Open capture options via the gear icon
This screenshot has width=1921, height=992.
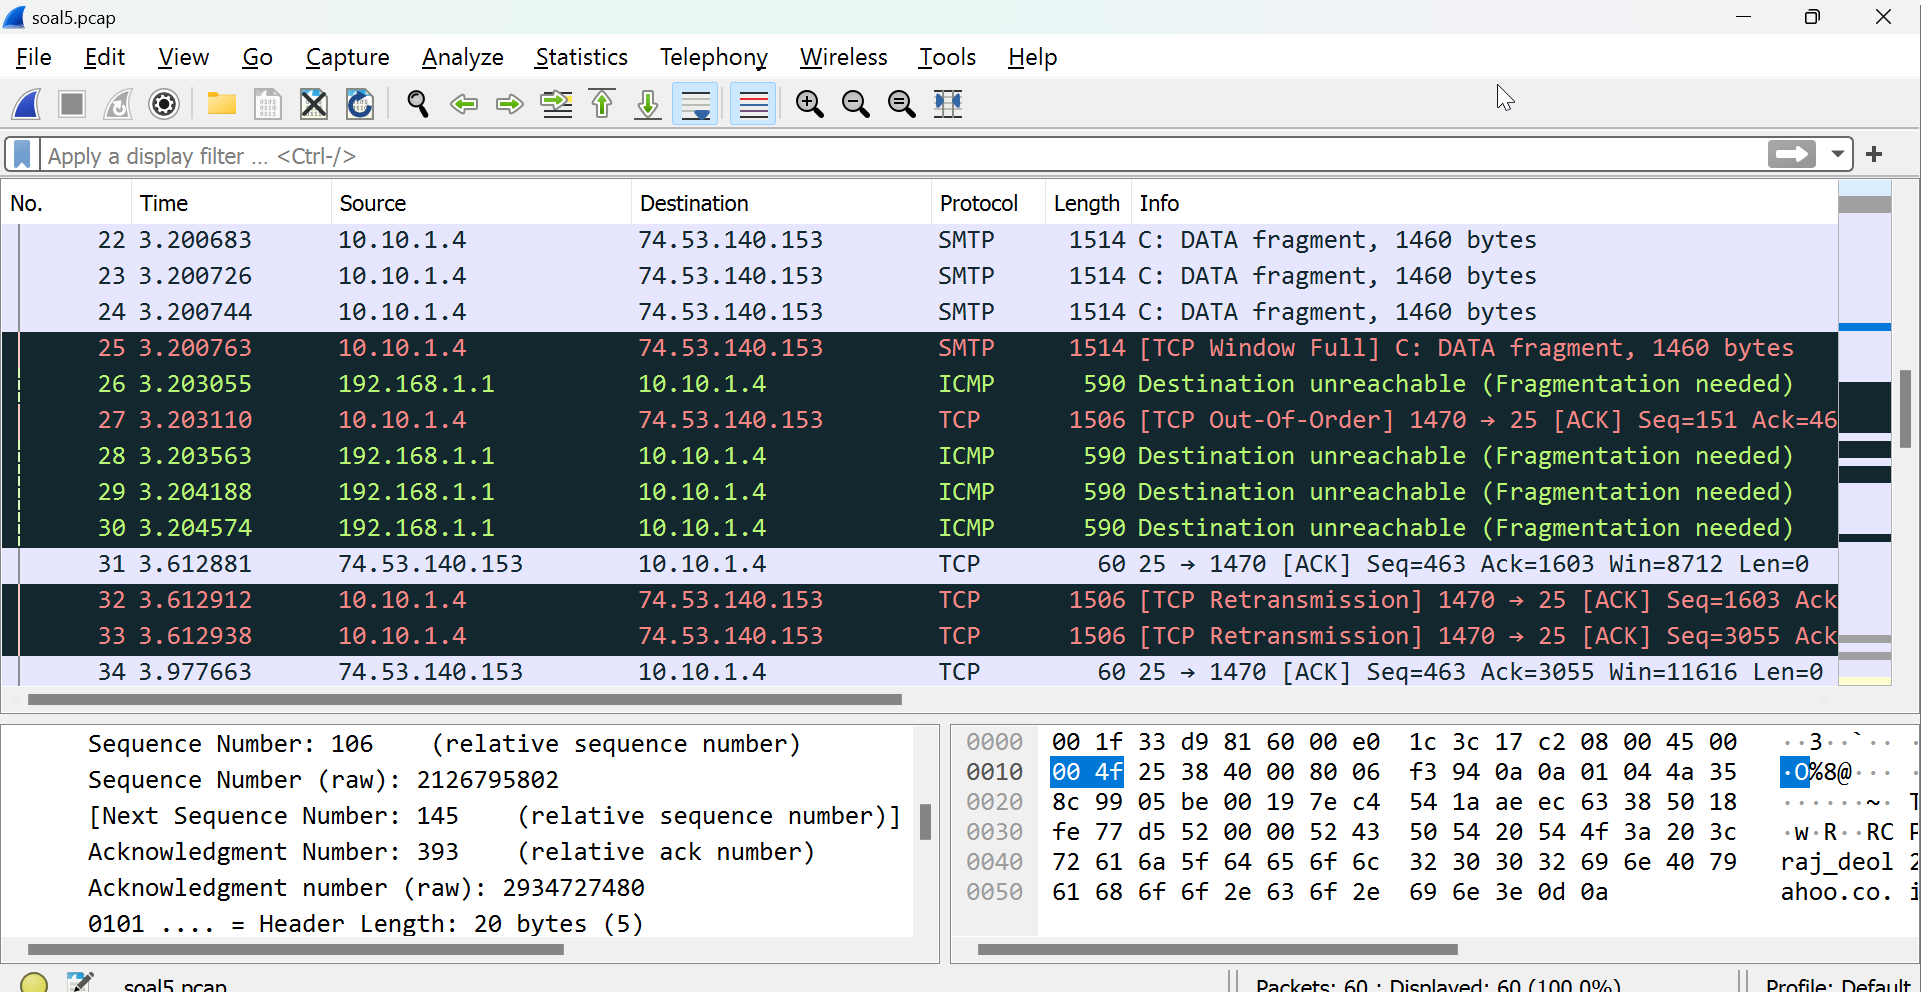(163, 103)
